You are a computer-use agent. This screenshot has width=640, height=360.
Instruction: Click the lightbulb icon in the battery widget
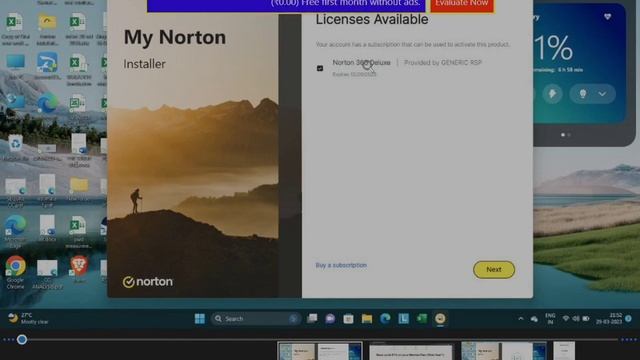pos(583,94)
